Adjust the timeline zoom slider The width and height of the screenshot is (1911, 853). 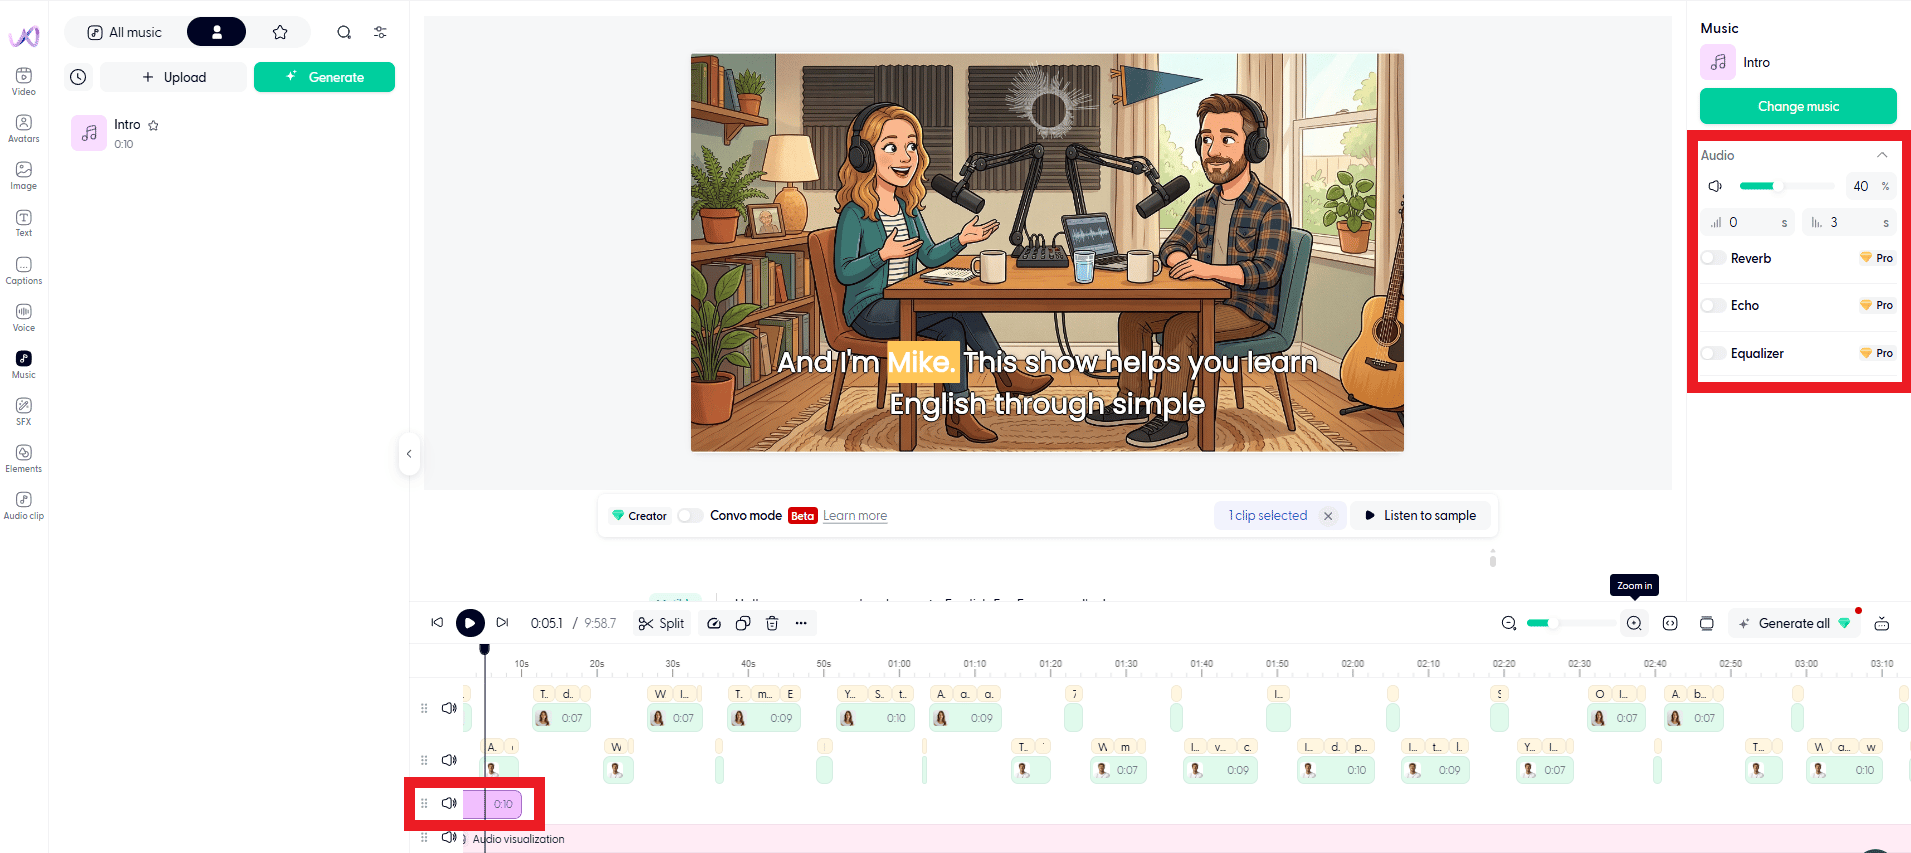pyautogui.click(x=1570, y=623)
